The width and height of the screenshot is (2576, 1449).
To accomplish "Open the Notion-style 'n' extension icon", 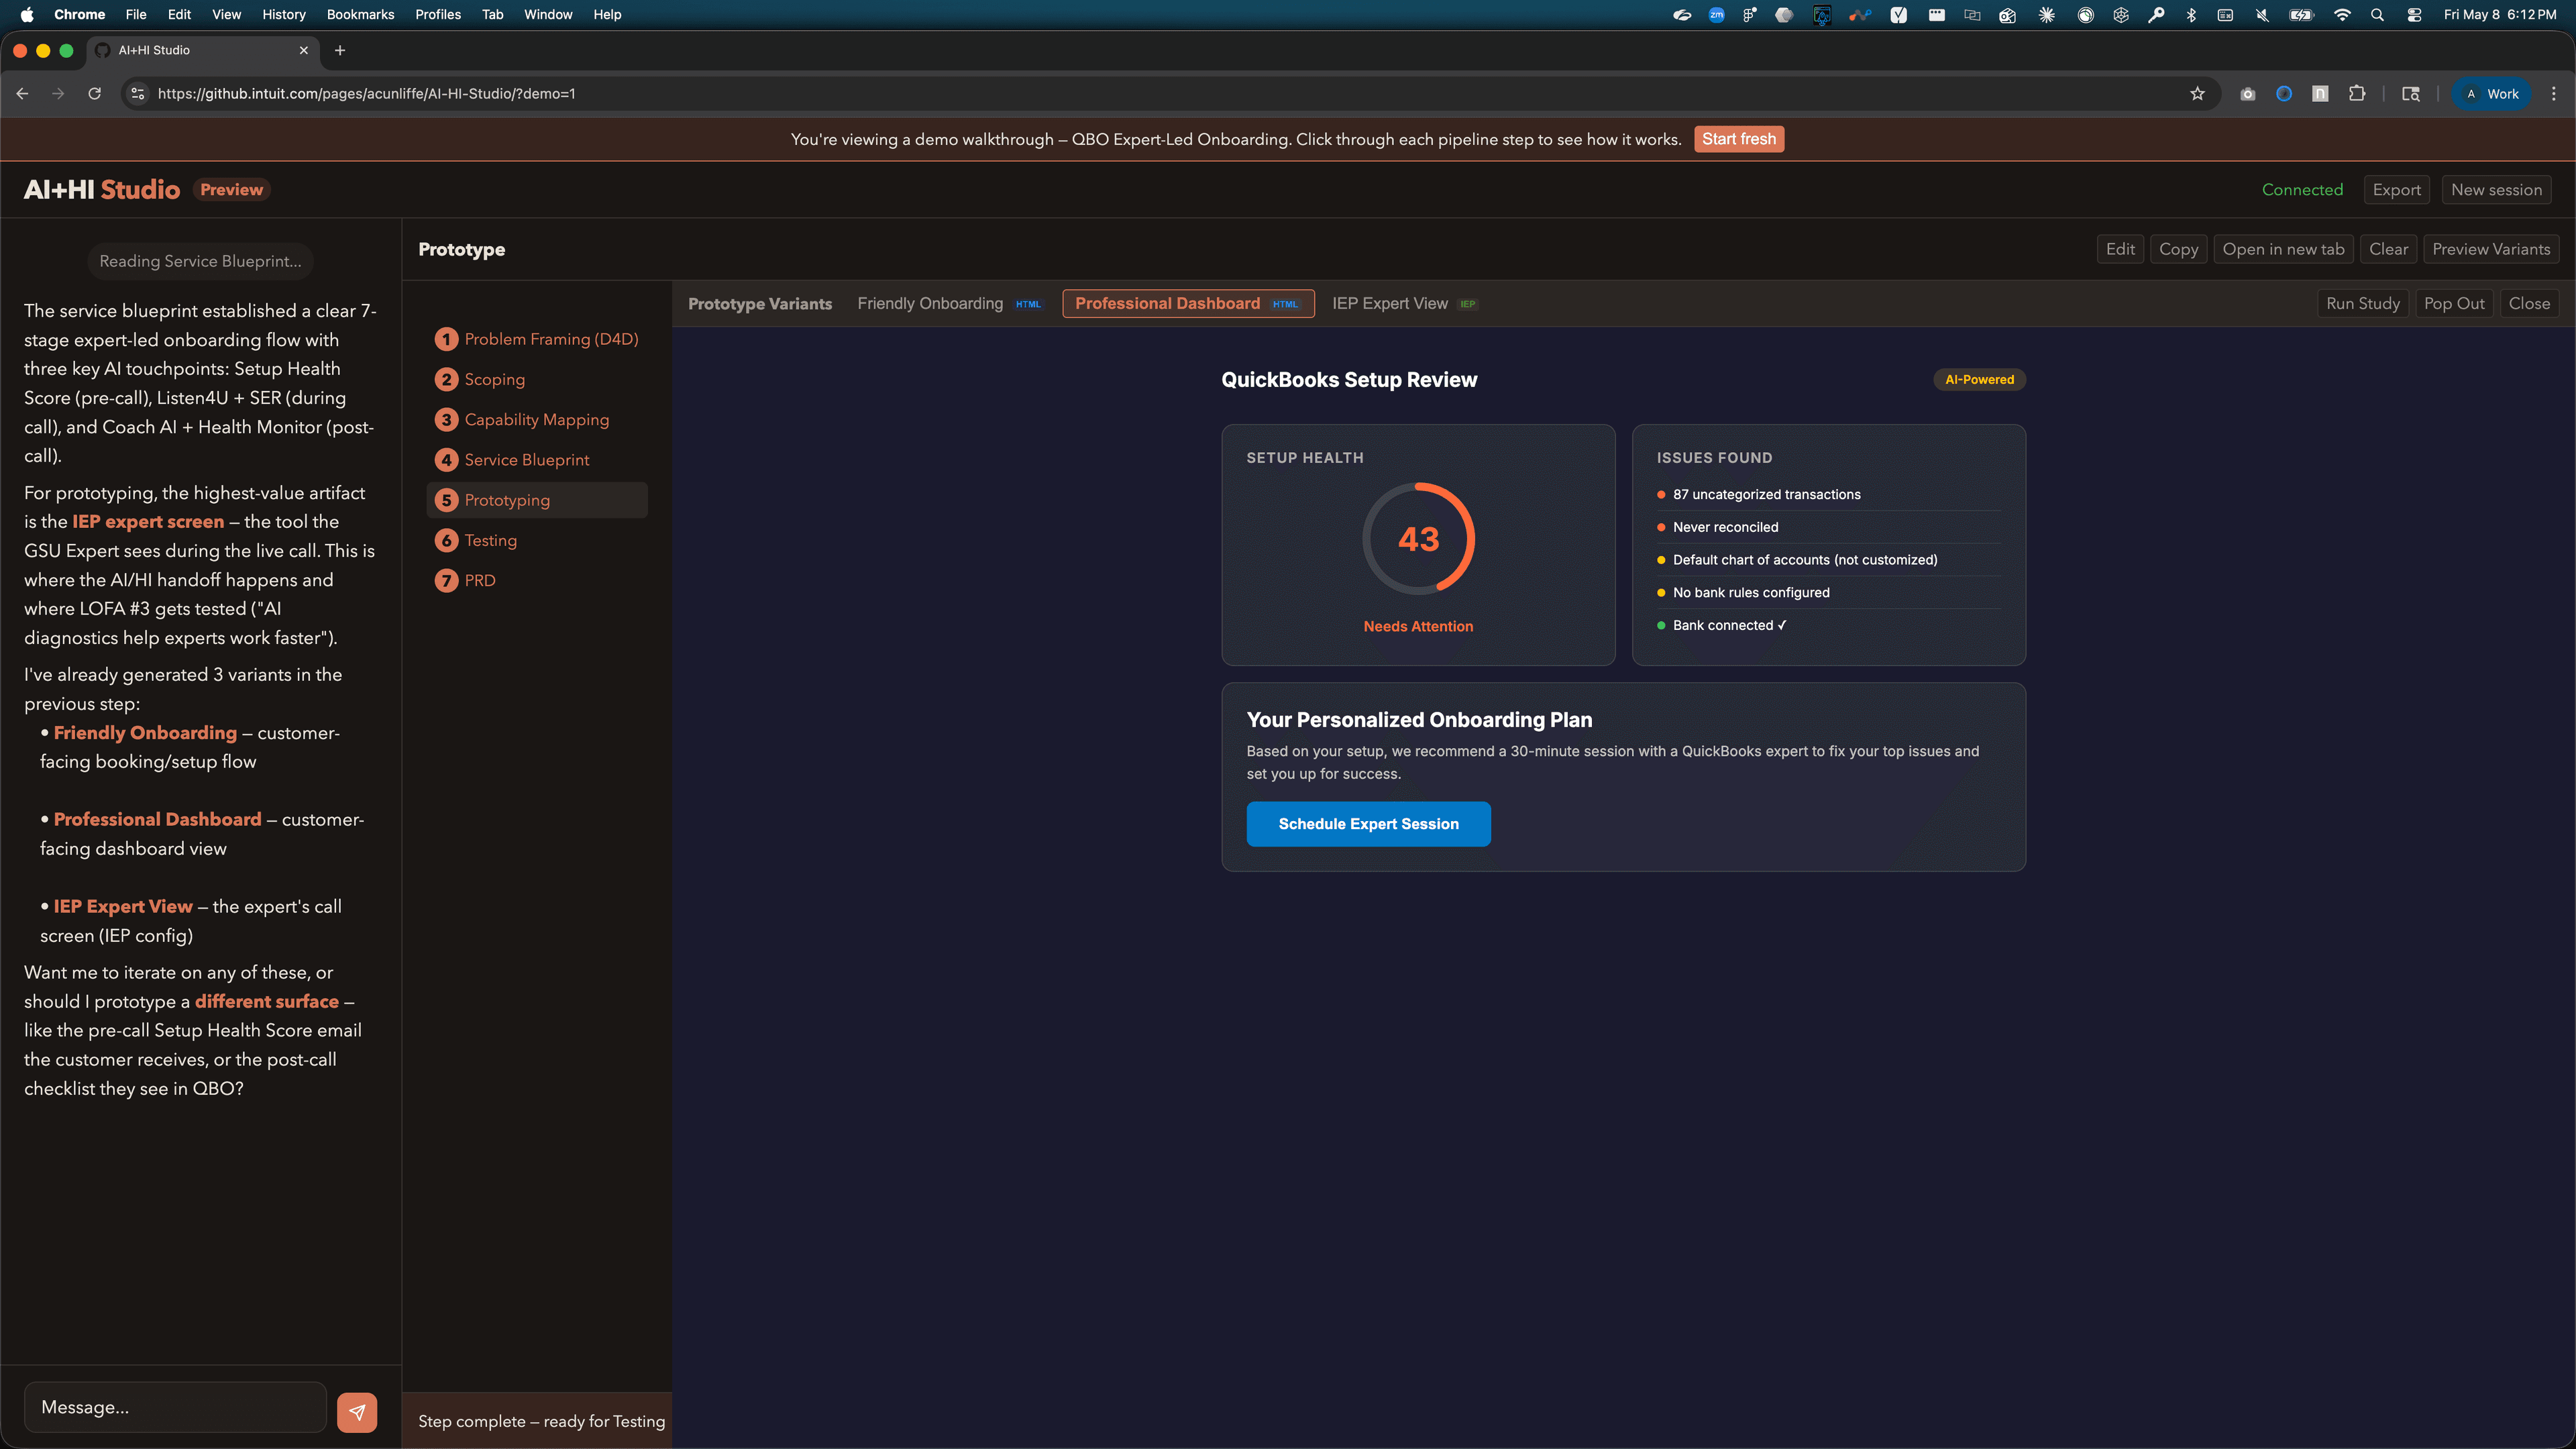I will [2320, 94].
